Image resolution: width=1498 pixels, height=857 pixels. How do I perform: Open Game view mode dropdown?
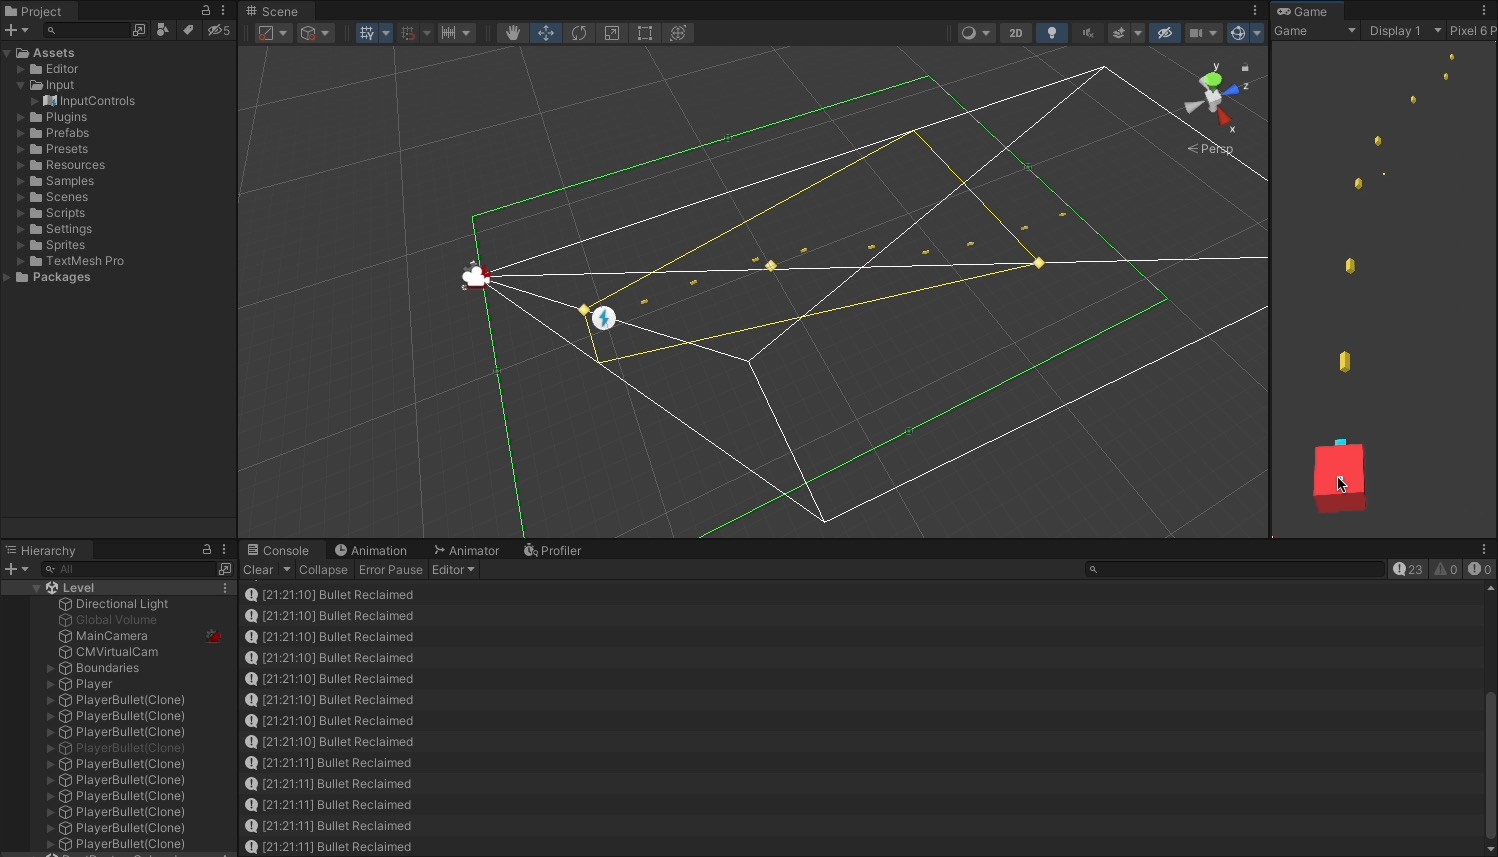click(x=1315, y=31)
